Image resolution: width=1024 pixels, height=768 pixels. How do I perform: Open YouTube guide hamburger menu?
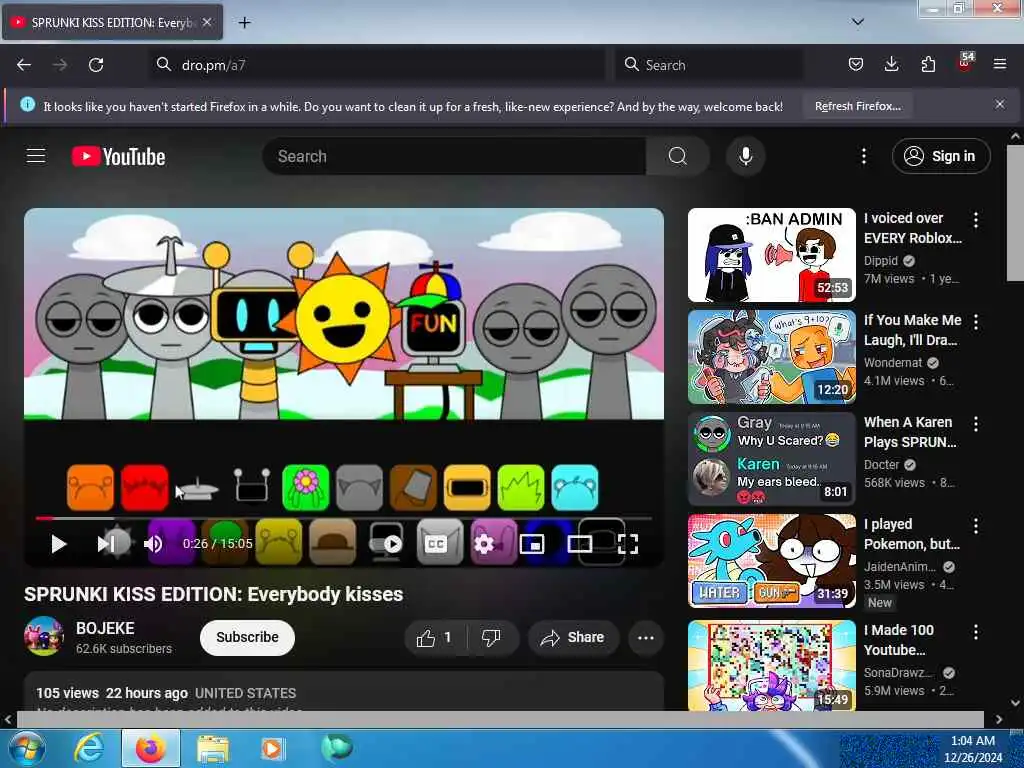click(x=36, y=156)
